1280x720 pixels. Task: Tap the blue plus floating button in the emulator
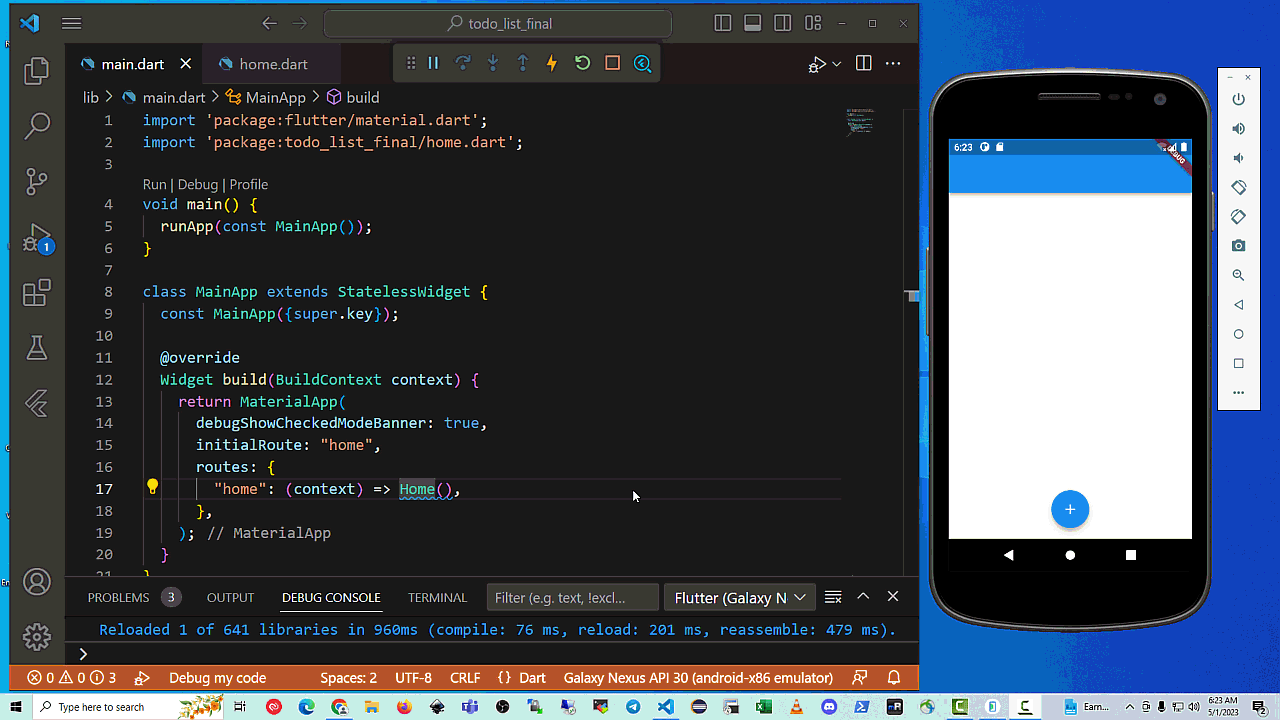pyautogui.click(x=1070, y=509)
